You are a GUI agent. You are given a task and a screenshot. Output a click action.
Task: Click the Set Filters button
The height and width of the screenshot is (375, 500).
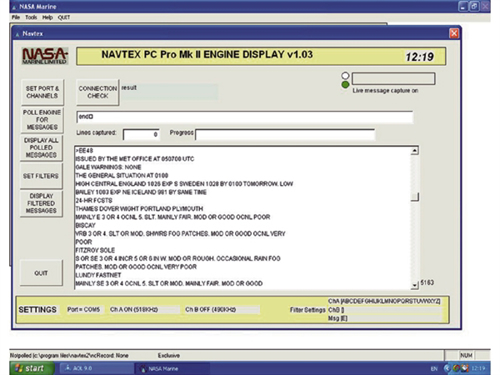41,176
